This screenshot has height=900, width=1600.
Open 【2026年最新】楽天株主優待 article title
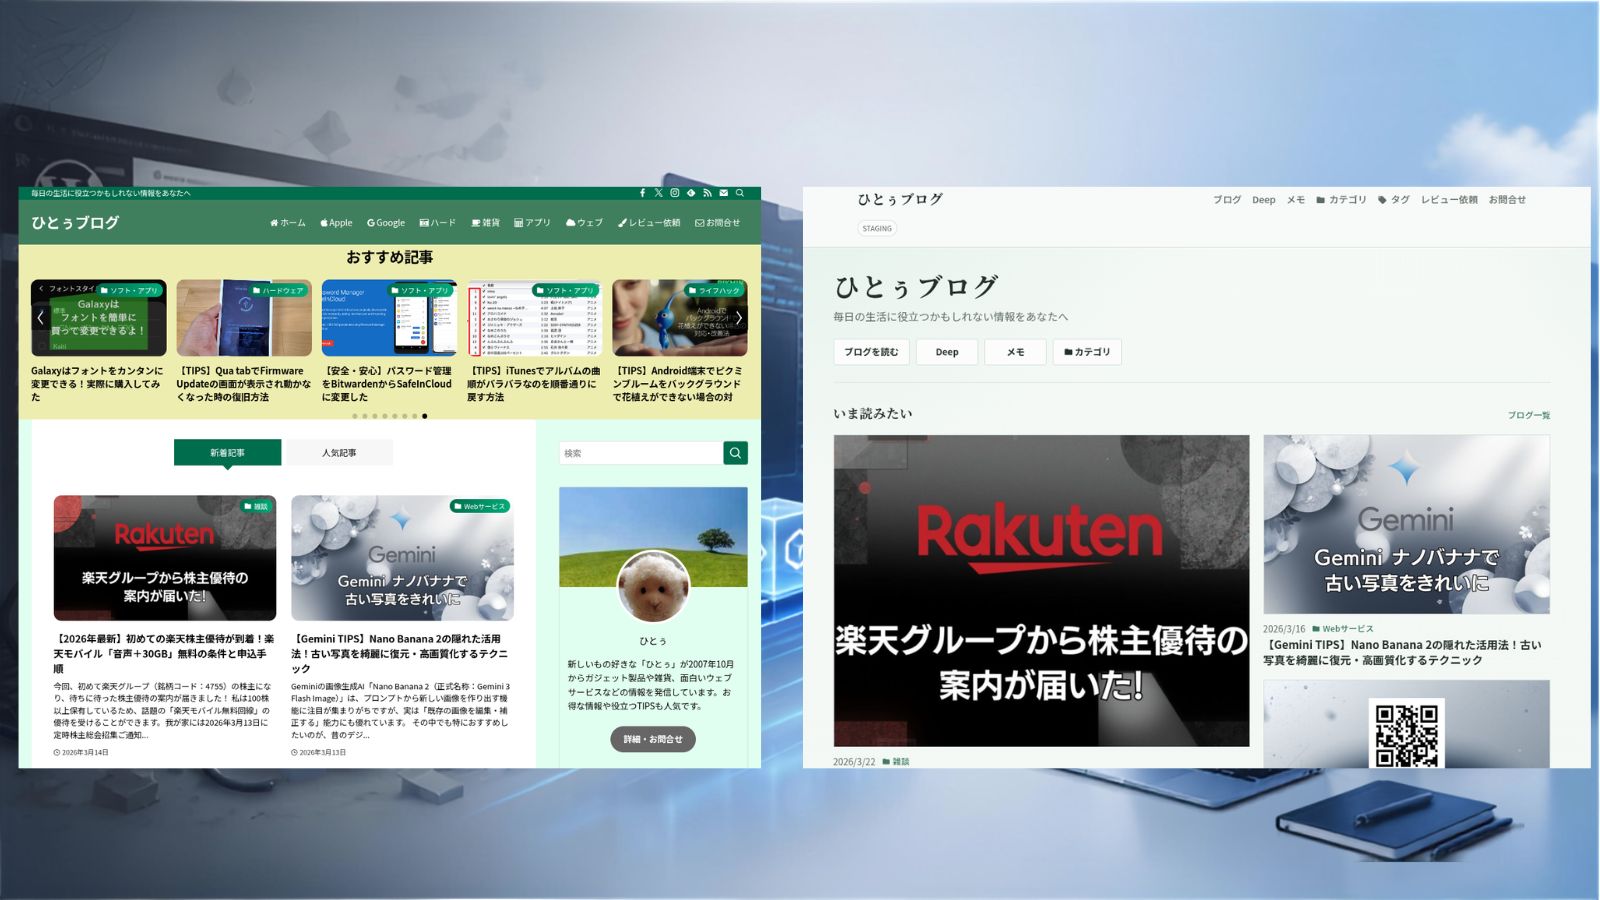(x=163, y=653)
